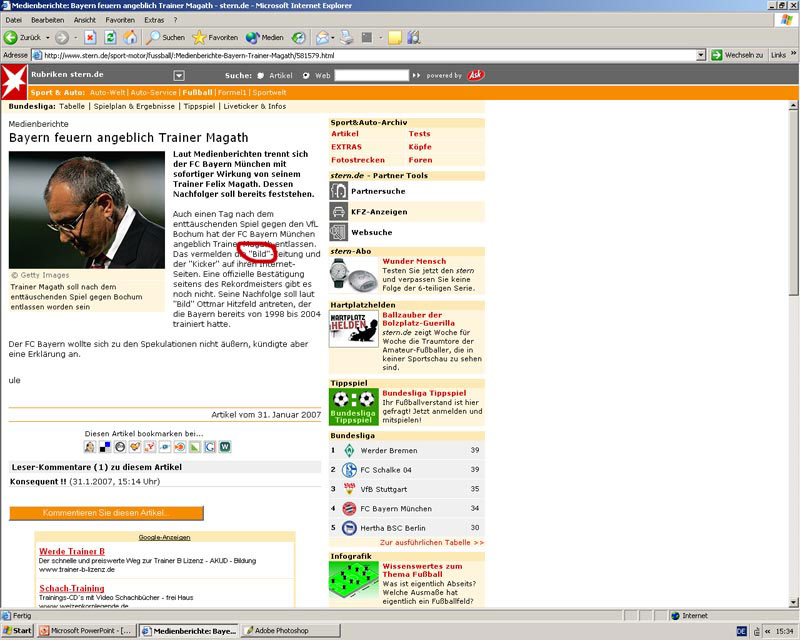Screen dimensions: 800x640
Task: Click the FC Bayern München club crest
Action: [x=349, y=508]
